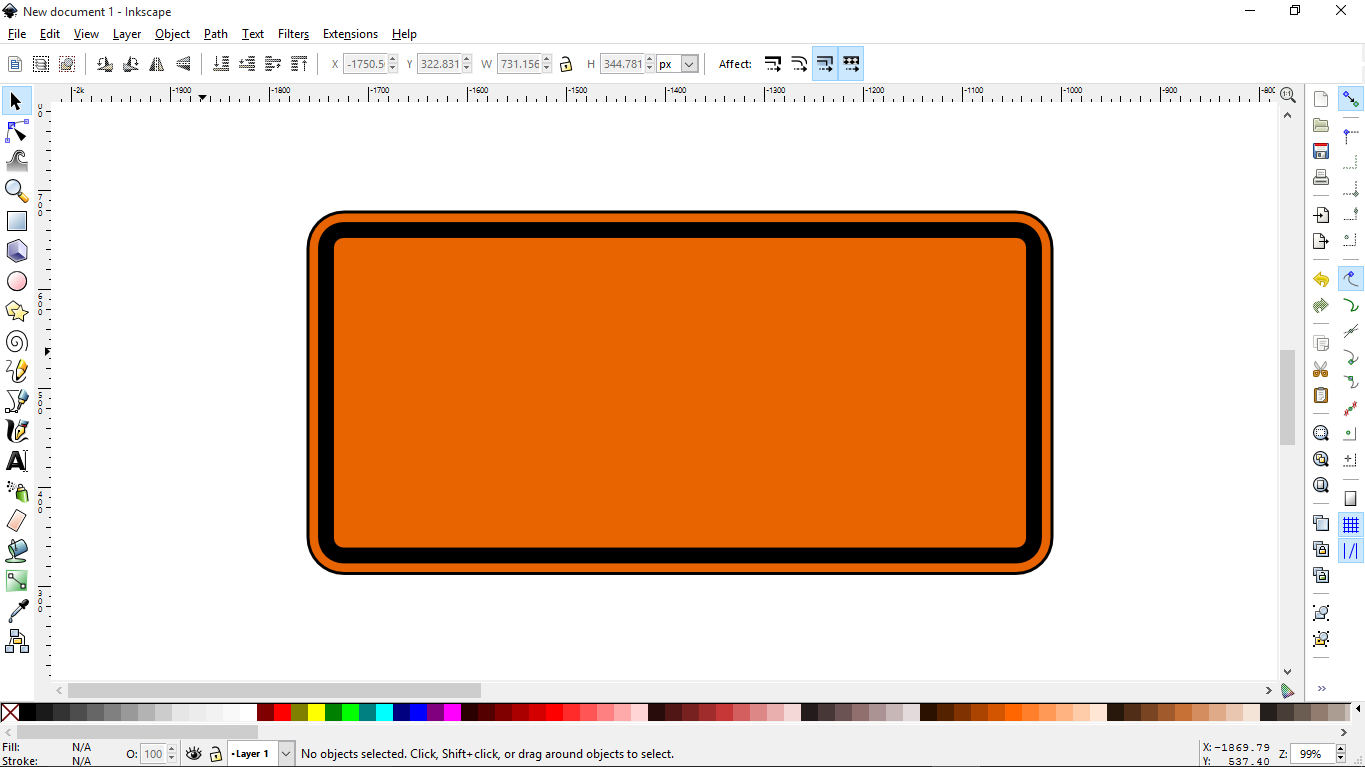
Task: Pick the yellow palette swatch
Action: [x=316, y=713]
